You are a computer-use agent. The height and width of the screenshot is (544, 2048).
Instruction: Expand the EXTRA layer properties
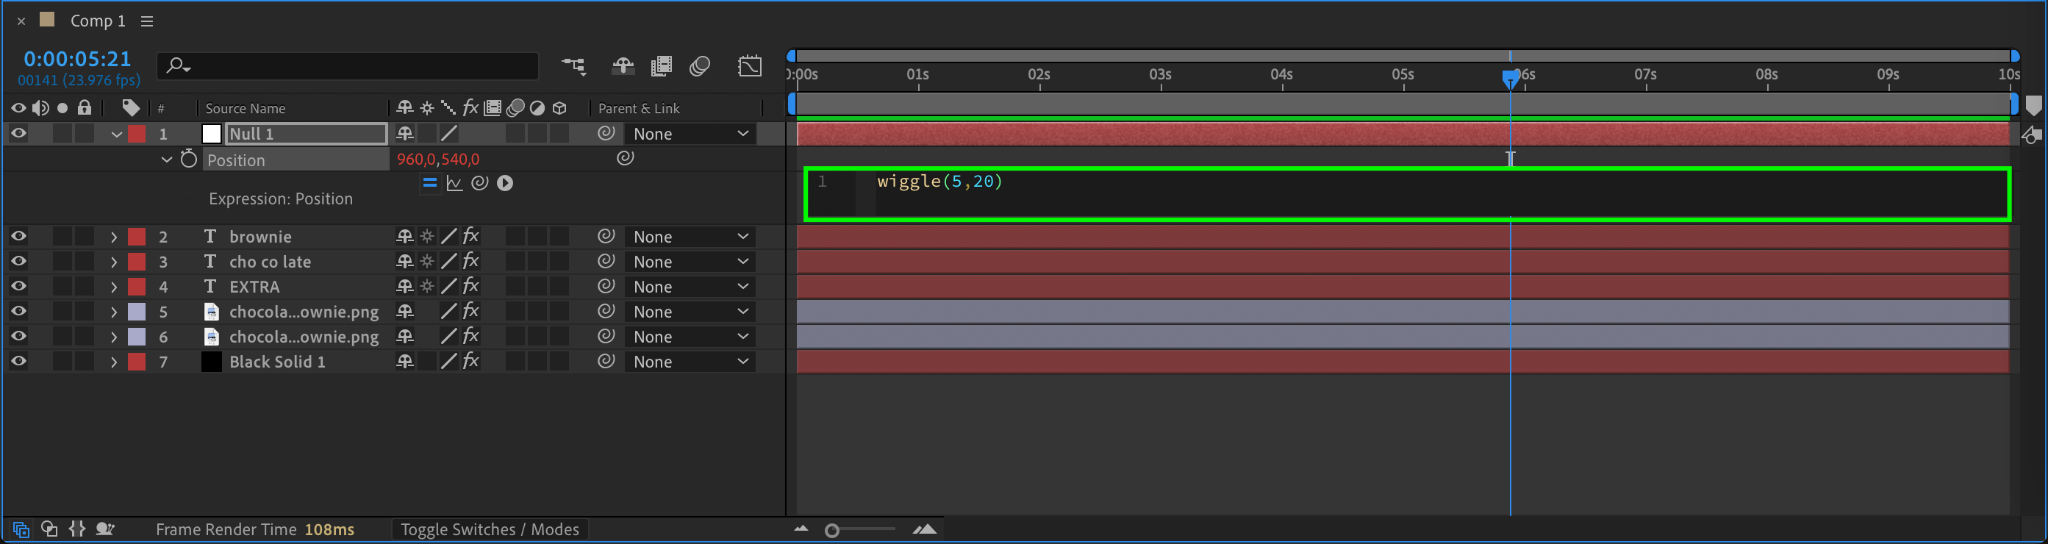click(114, 287)
